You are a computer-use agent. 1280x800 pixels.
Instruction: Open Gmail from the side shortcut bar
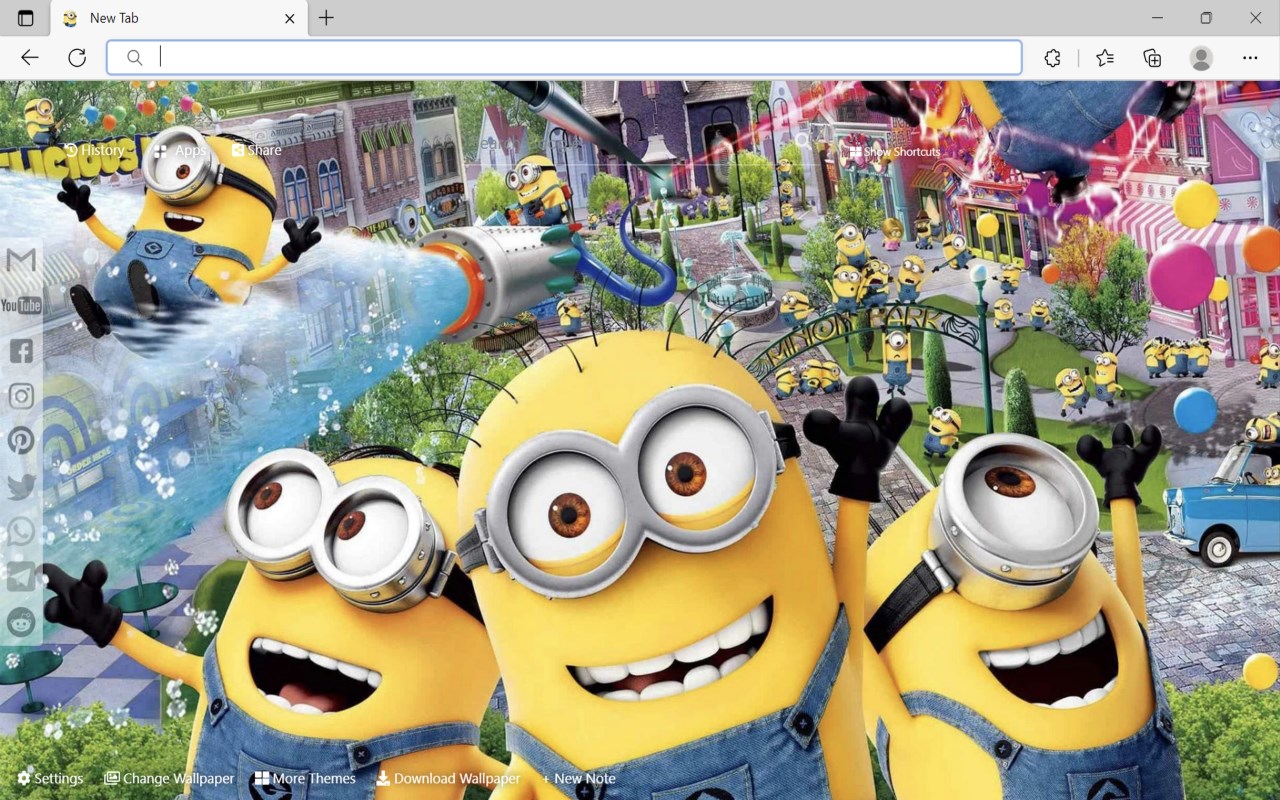click(x=21, y=260)
